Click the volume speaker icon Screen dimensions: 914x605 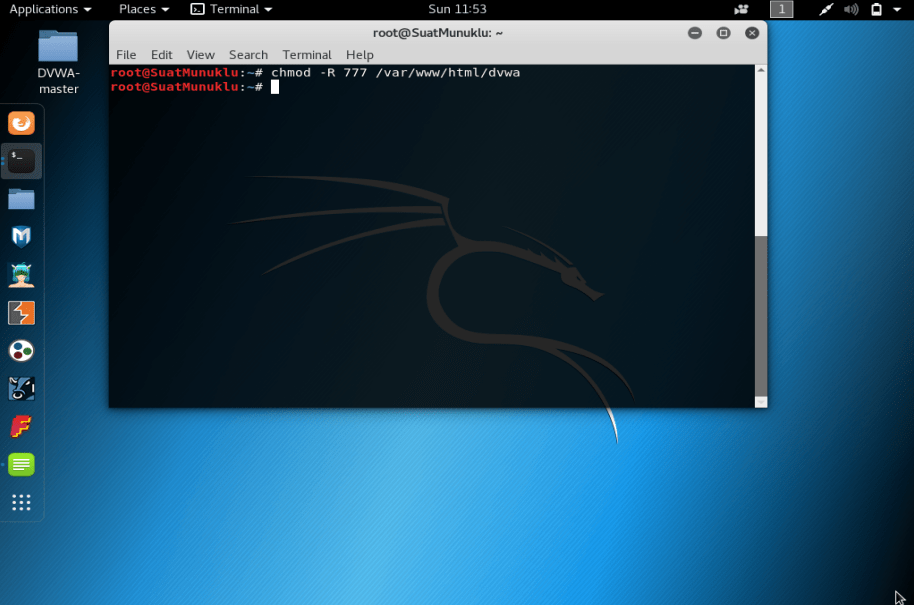851,9
